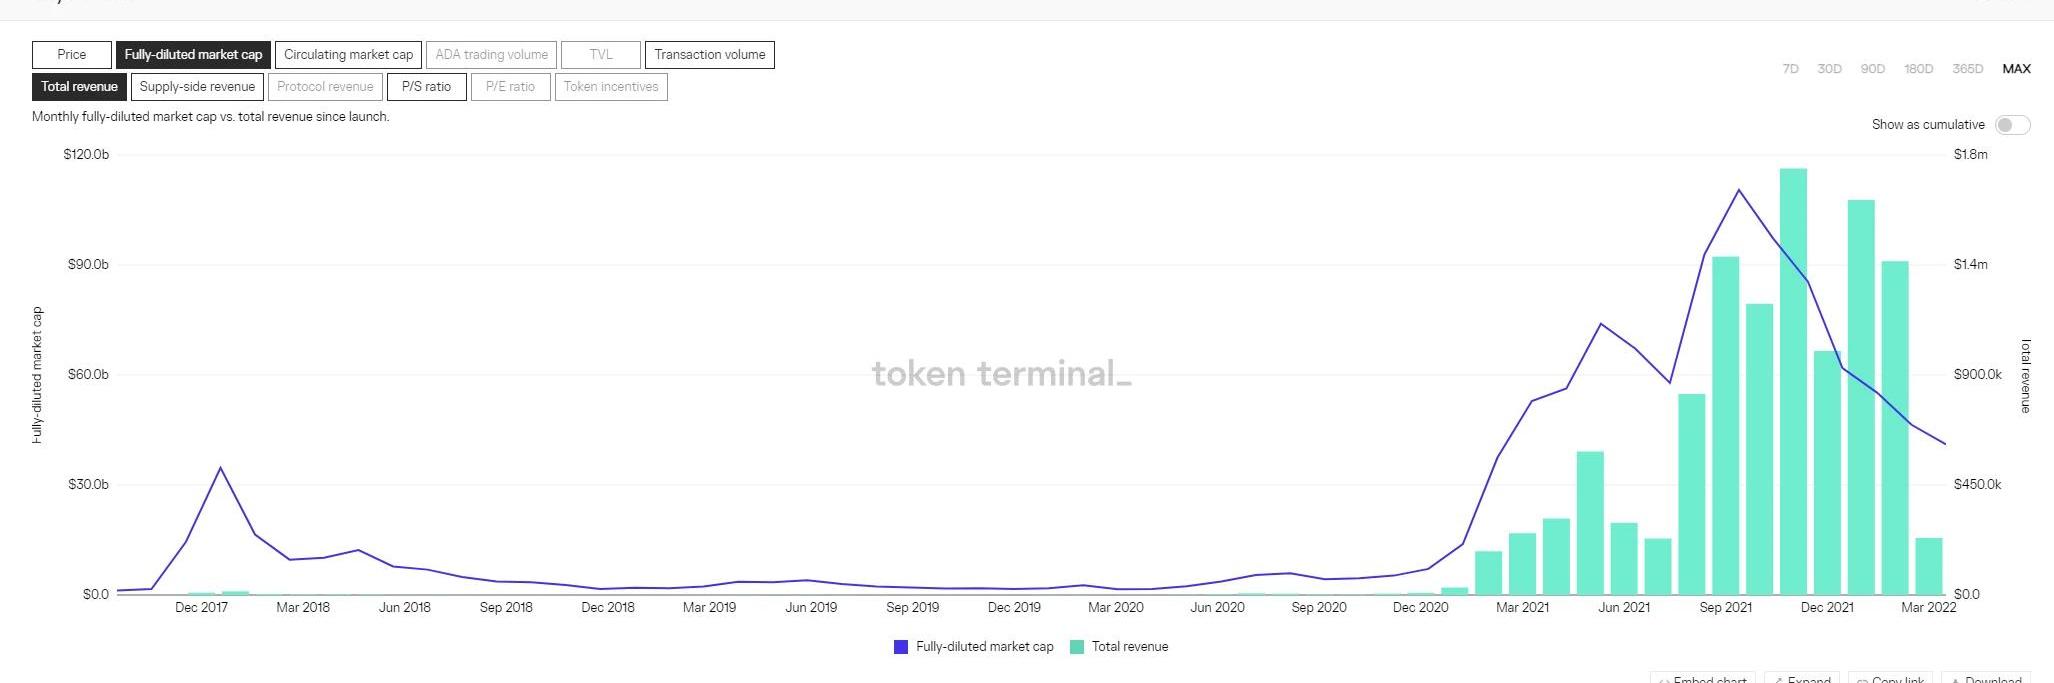Switch to the 365D range

pos(1967,69)
